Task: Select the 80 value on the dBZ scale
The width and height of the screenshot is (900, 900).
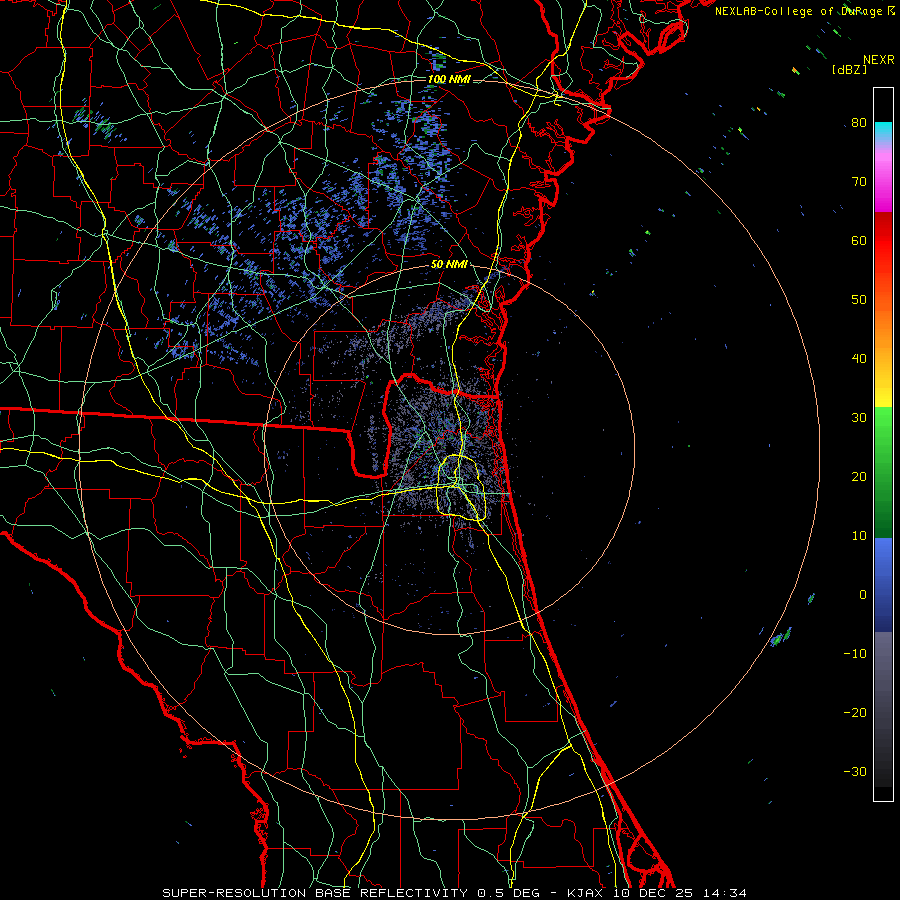Action: [859, 122]
